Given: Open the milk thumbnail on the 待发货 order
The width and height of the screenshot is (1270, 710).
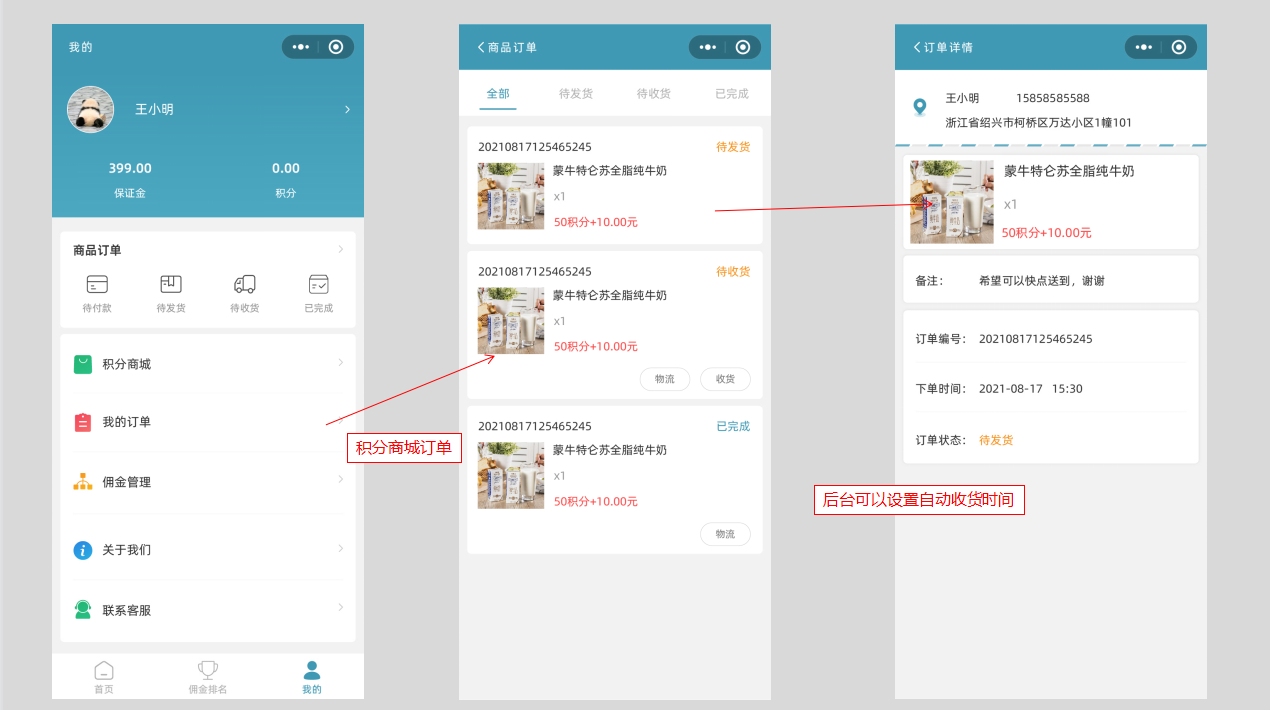Looking at the screenshot, I should click(511, 196).
